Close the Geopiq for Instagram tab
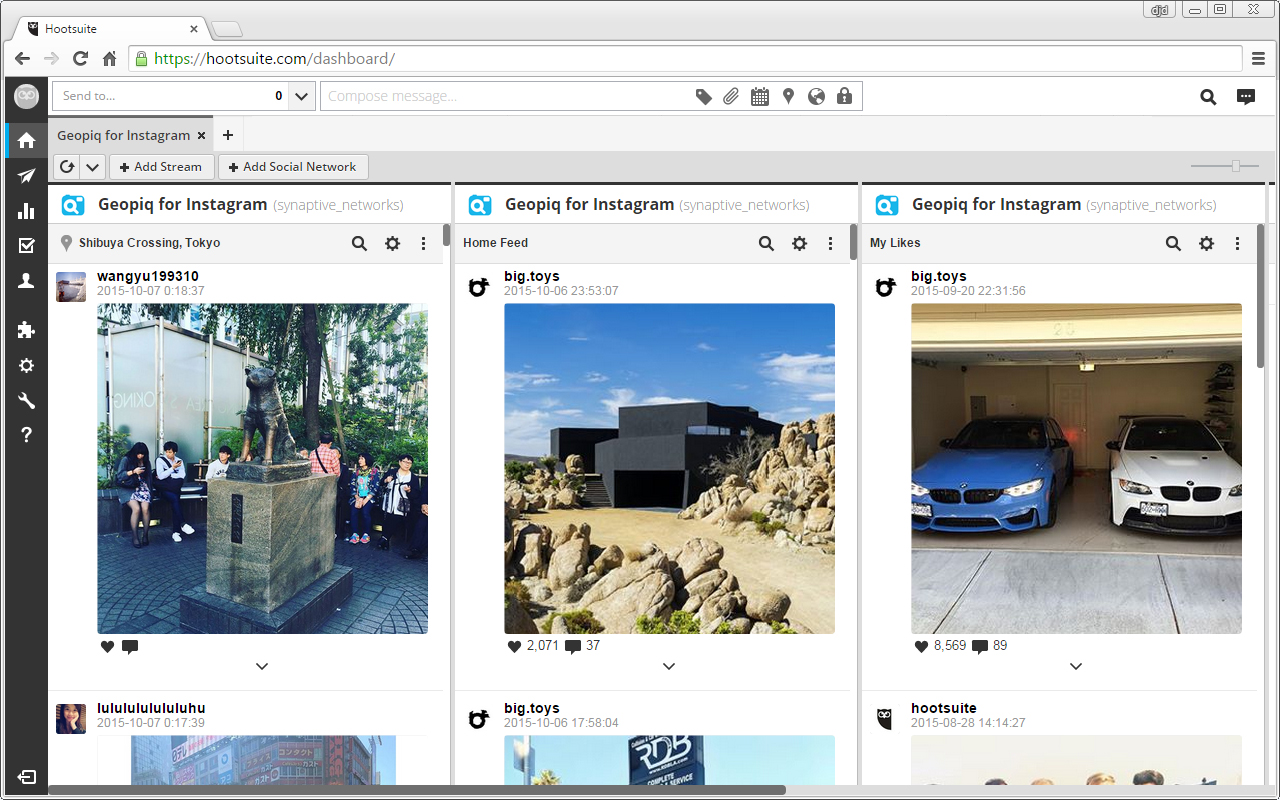1280x800 pixels. 201,135
